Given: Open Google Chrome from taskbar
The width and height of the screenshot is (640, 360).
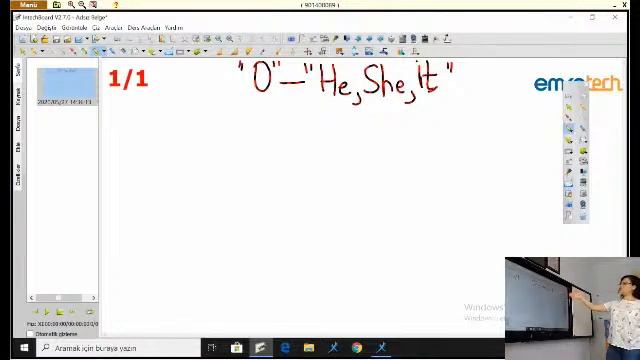Looking at the screenshot, I should (x=357, y=348).
